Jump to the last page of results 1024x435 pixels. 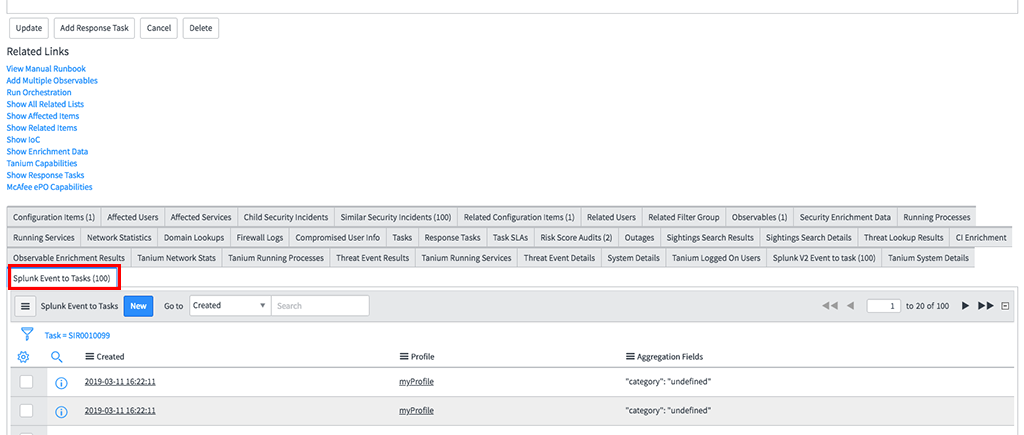(x=986, y=306)
